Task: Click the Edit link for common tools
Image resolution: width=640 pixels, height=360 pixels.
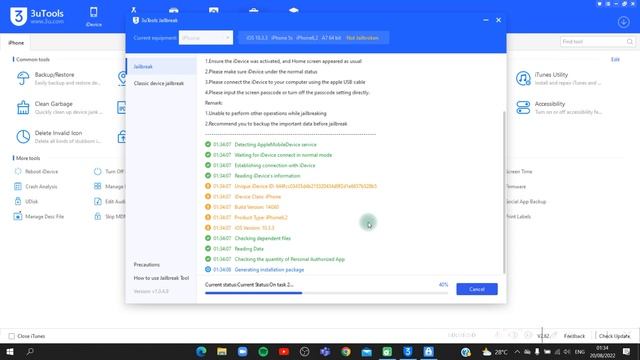Action: (x=615, y=60)
